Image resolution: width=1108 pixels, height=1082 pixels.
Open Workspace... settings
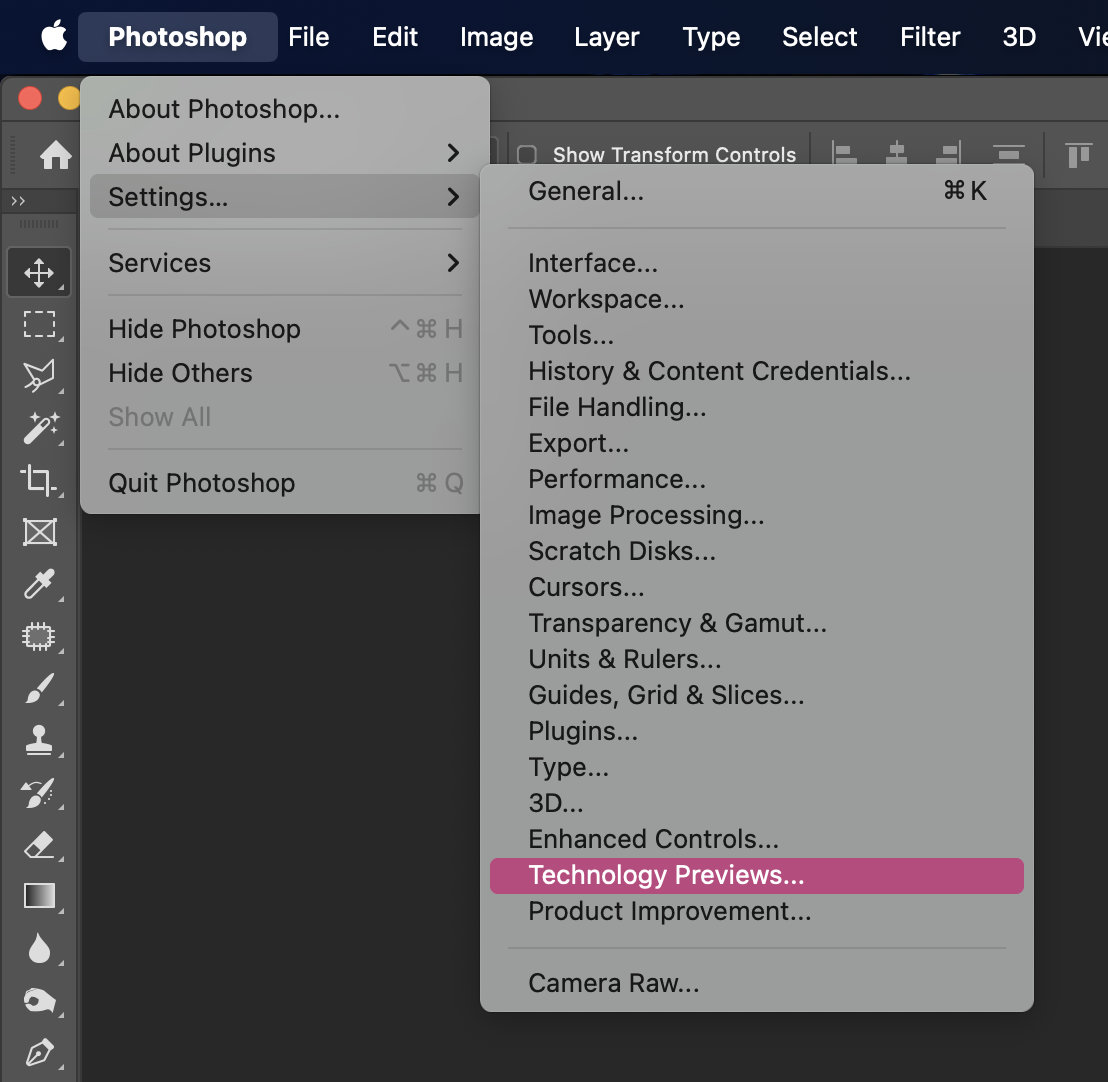click(757, 299)
